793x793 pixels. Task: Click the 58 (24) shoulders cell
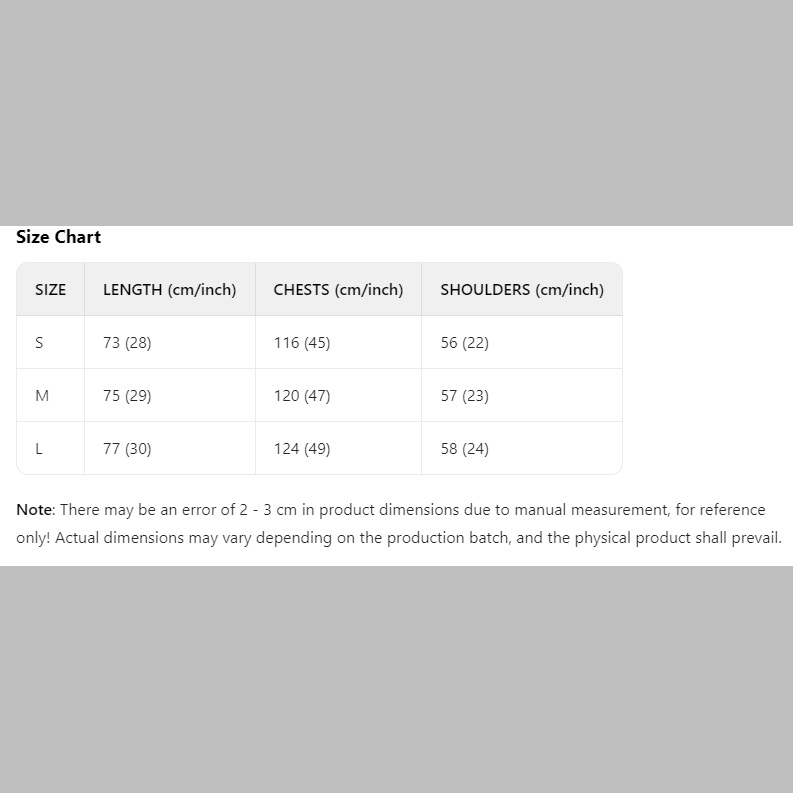click(465, 449)
